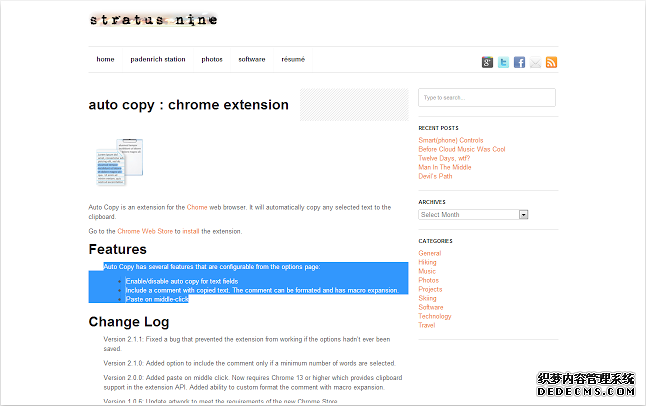Open the Technology category
Viewport: 646px width, 406px height.
pyautogui.click(x=435, y=317)
